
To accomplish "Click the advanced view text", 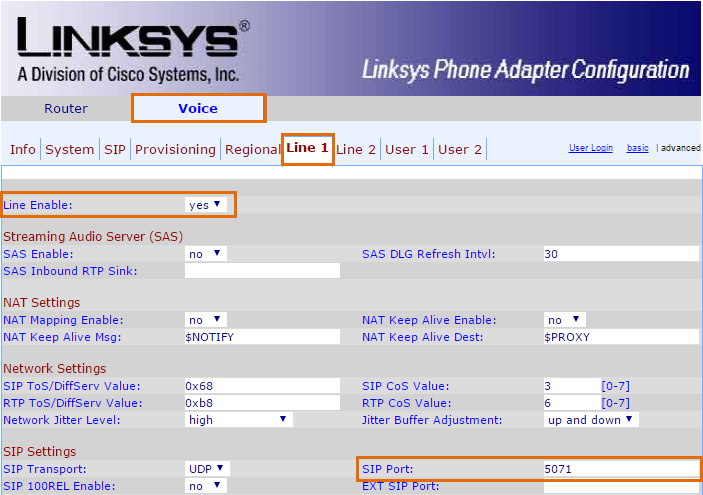I will coord(680,148).
